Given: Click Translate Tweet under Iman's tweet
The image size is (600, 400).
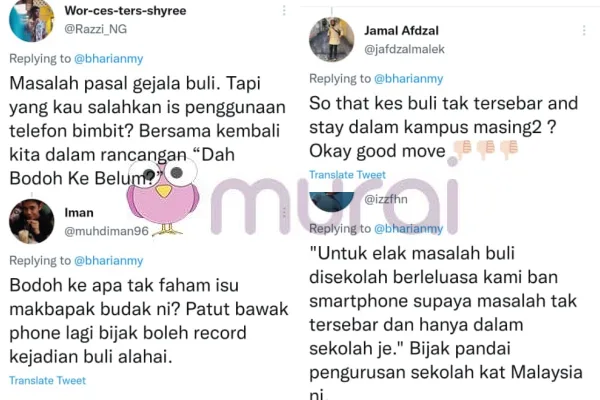Looking at the screenshot, I should pos(47,380).
